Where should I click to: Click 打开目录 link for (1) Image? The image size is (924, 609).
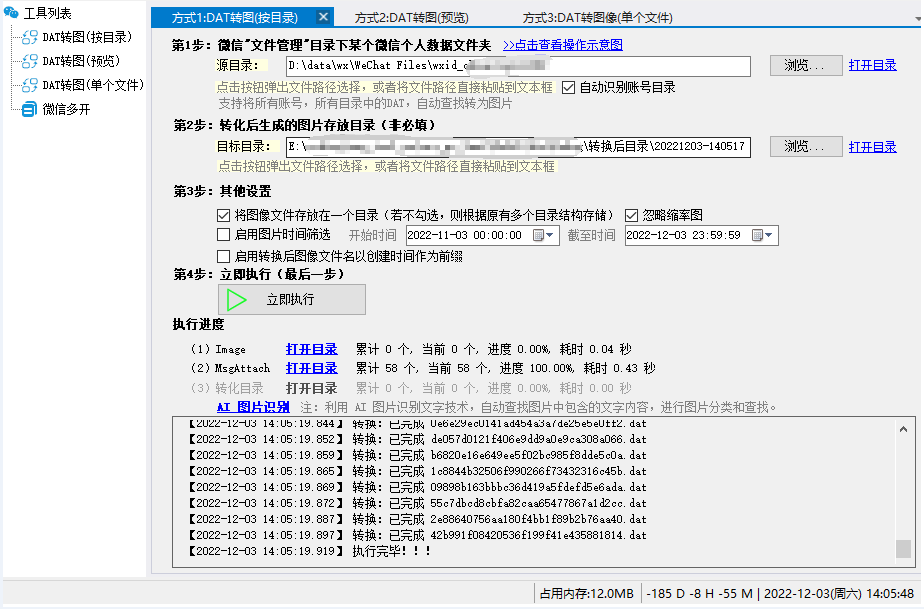[x=311, y=349]
